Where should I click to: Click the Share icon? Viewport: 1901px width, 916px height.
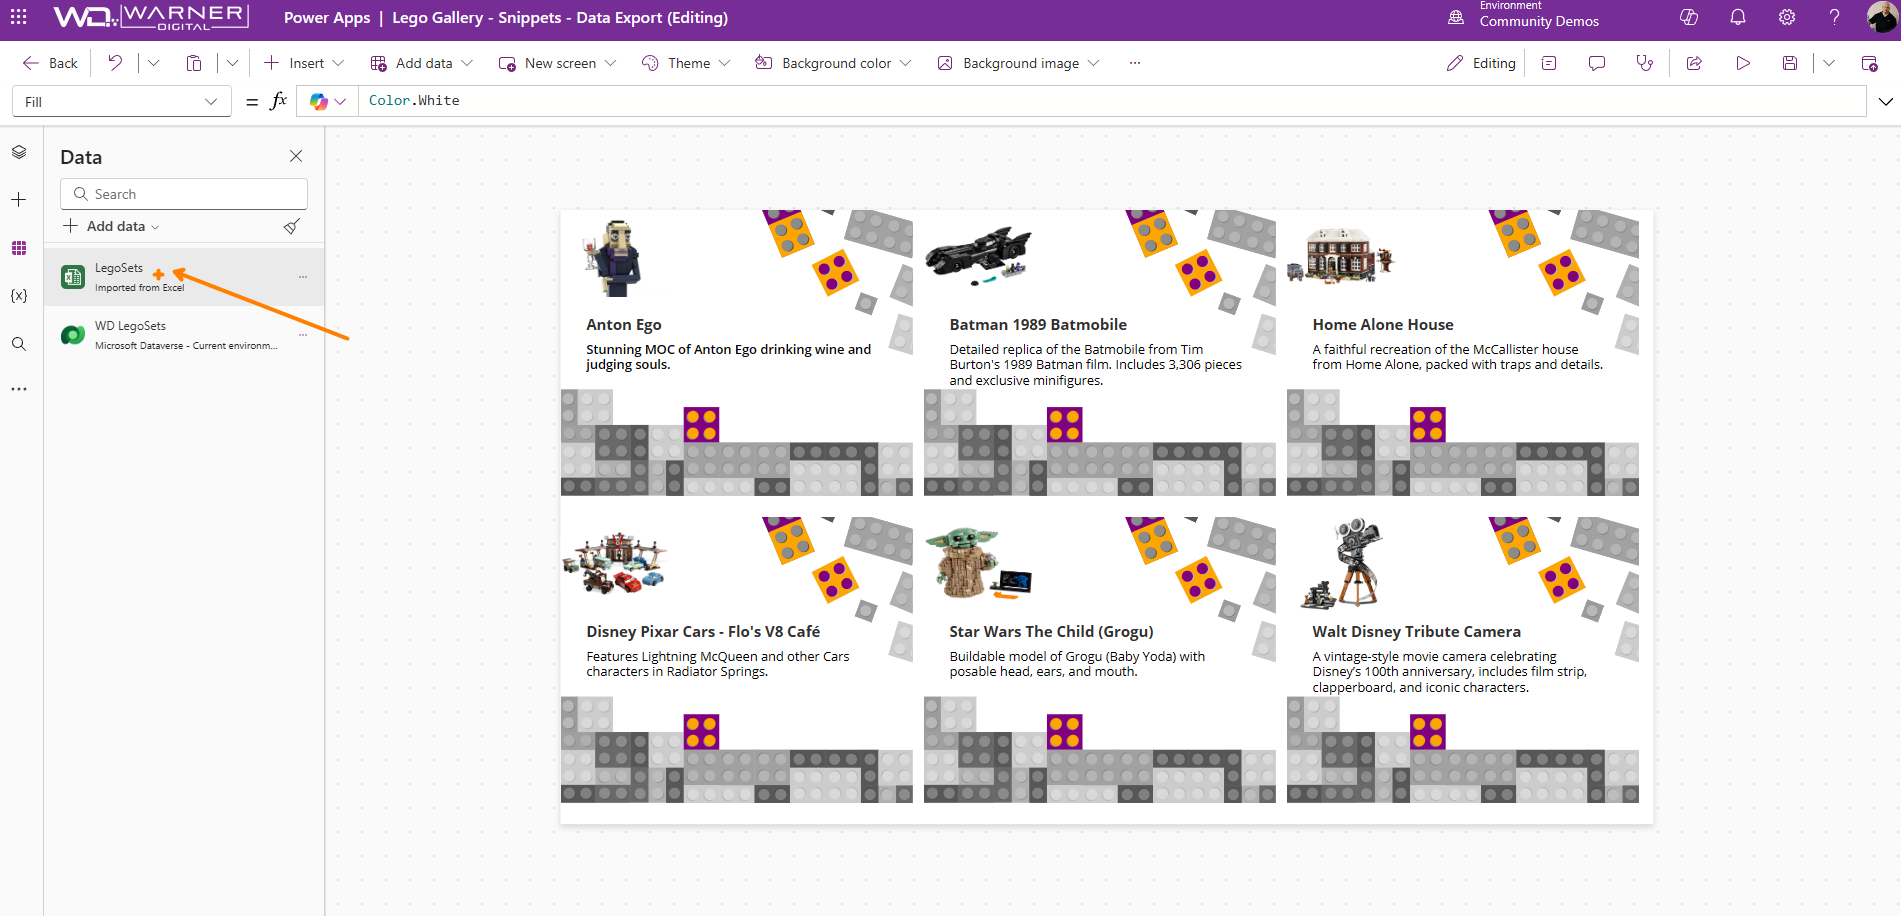(x=1694, y=63)
